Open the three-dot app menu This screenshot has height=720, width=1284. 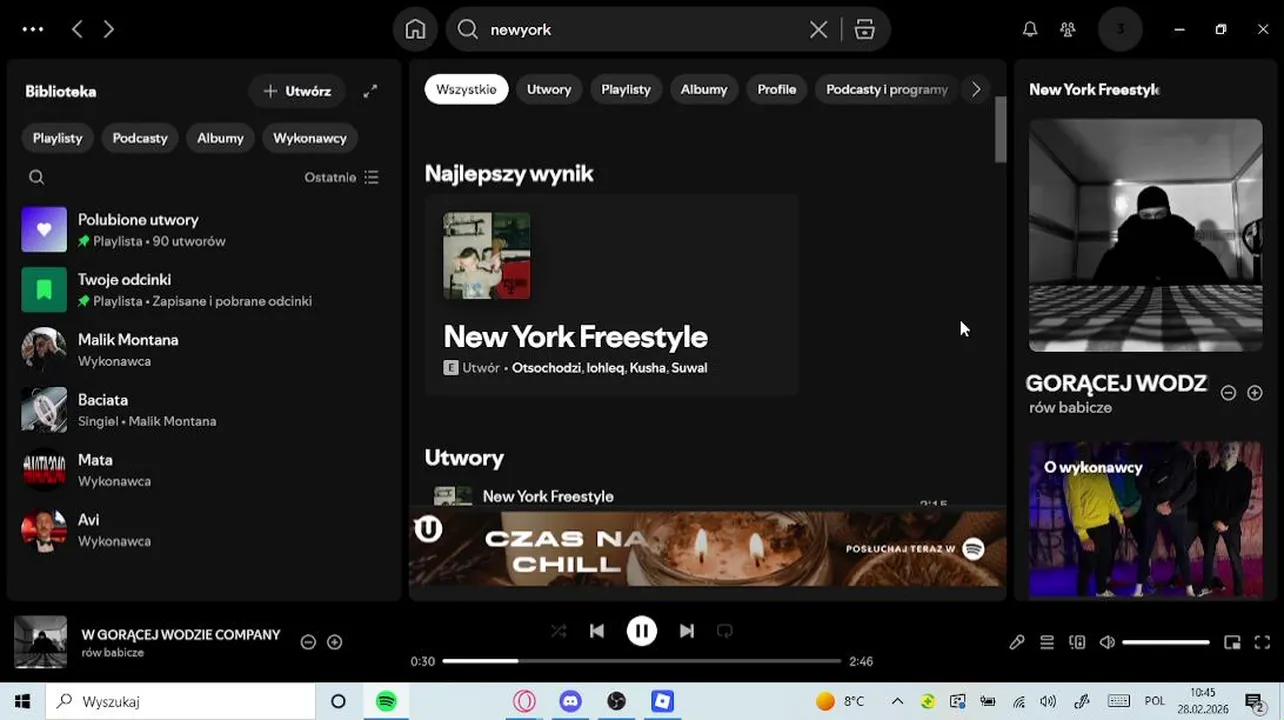33,30
